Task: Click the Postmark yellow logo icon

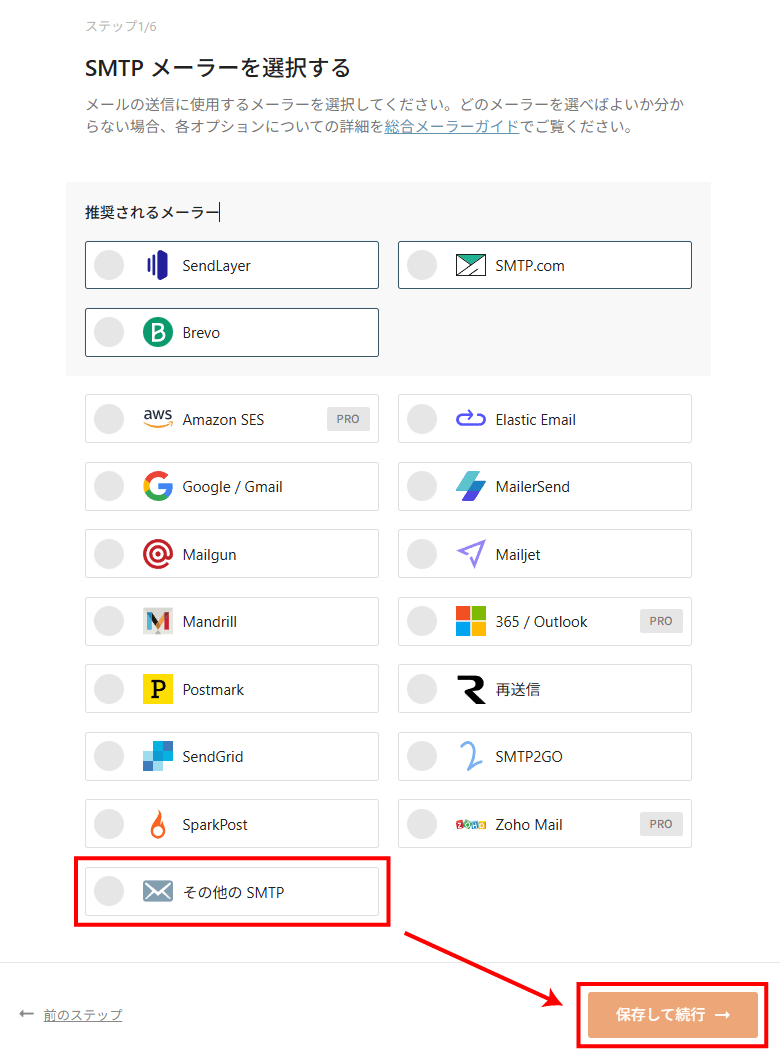Action: point(158,689)
